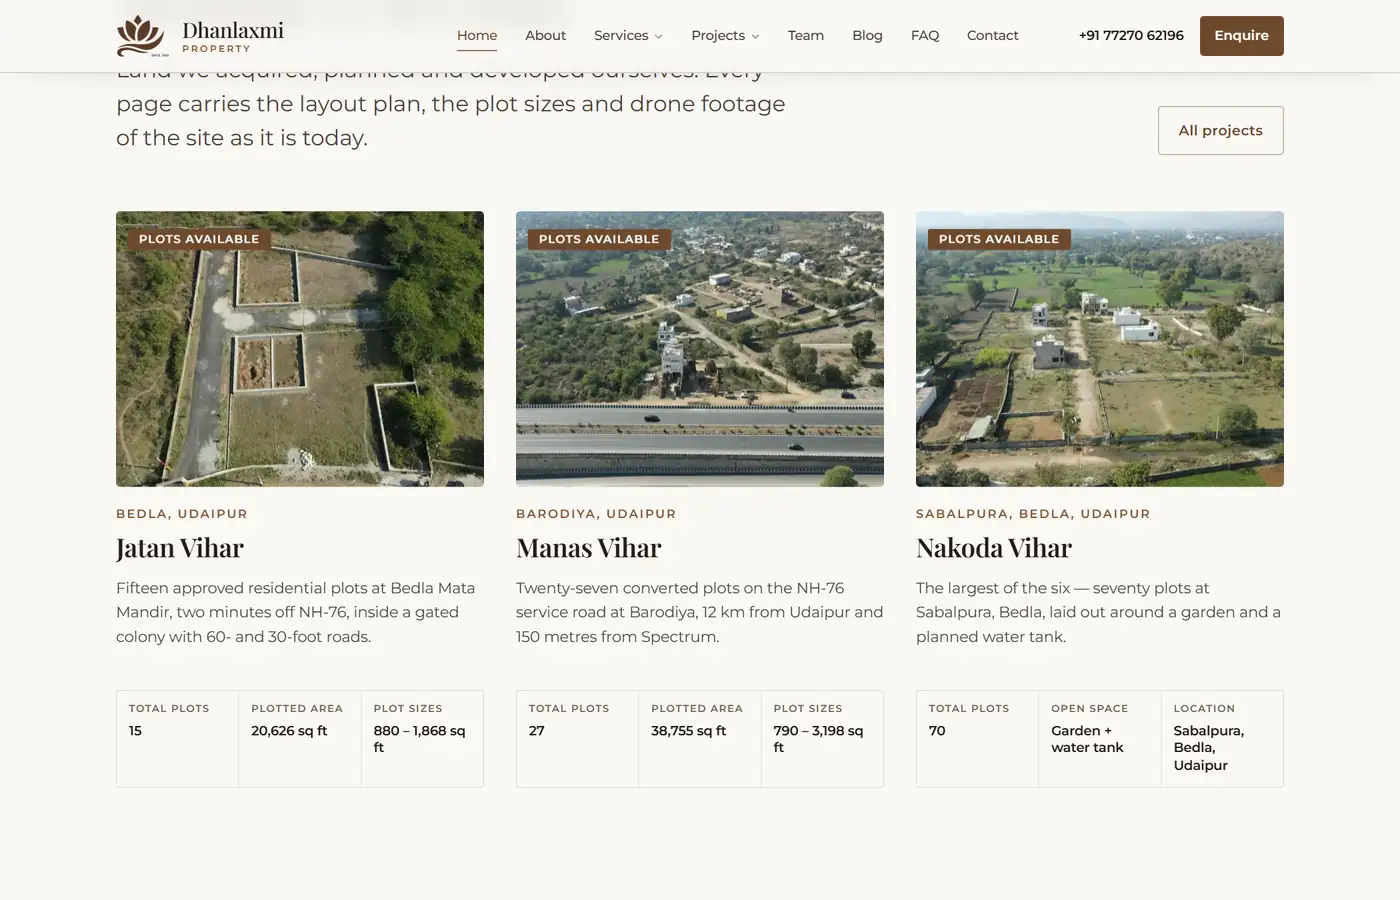The height and width of the screenshot is (900, 1400).
Task: Open the Contact page
Action: pos(993,35)
